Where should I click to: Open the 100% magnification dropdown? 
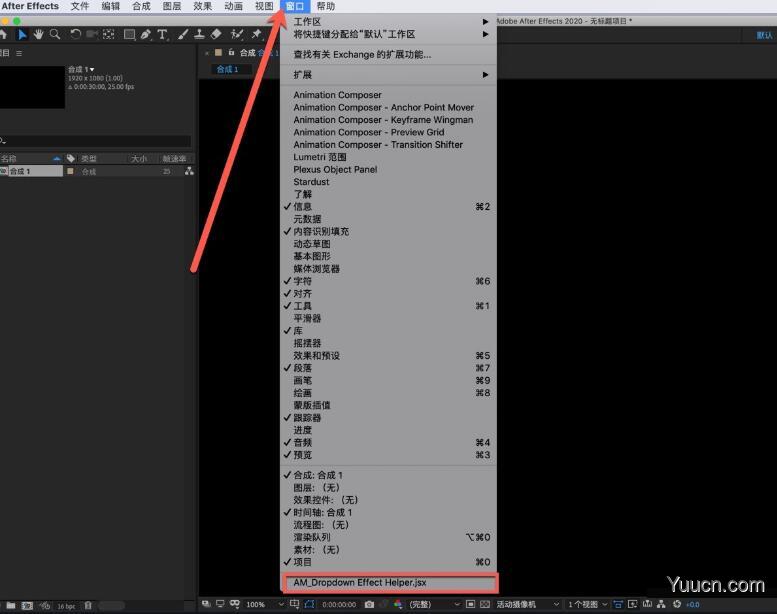[264, 604]
